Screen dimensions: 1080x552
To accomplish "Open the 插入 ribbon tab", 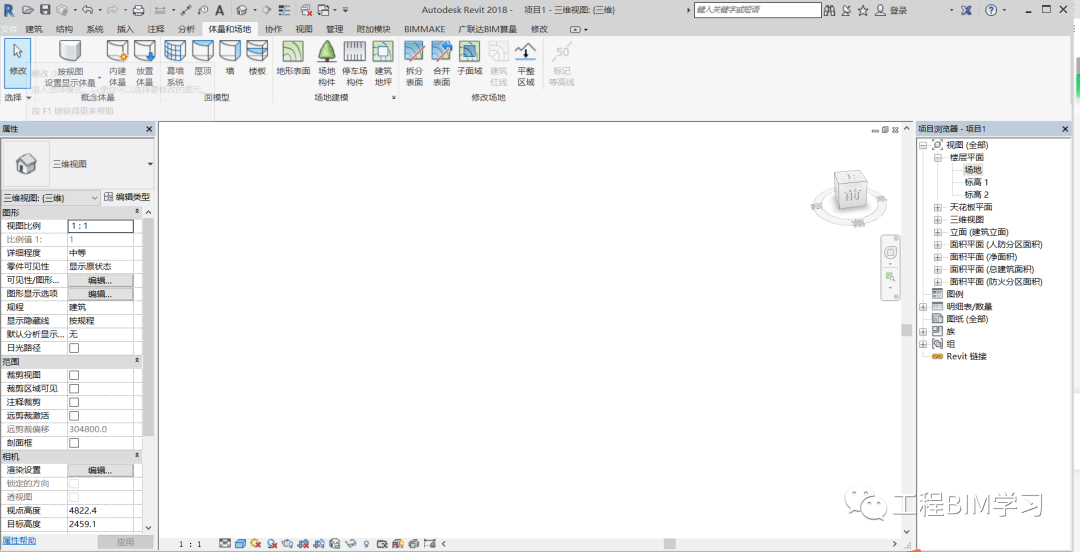I will [125, 29].
